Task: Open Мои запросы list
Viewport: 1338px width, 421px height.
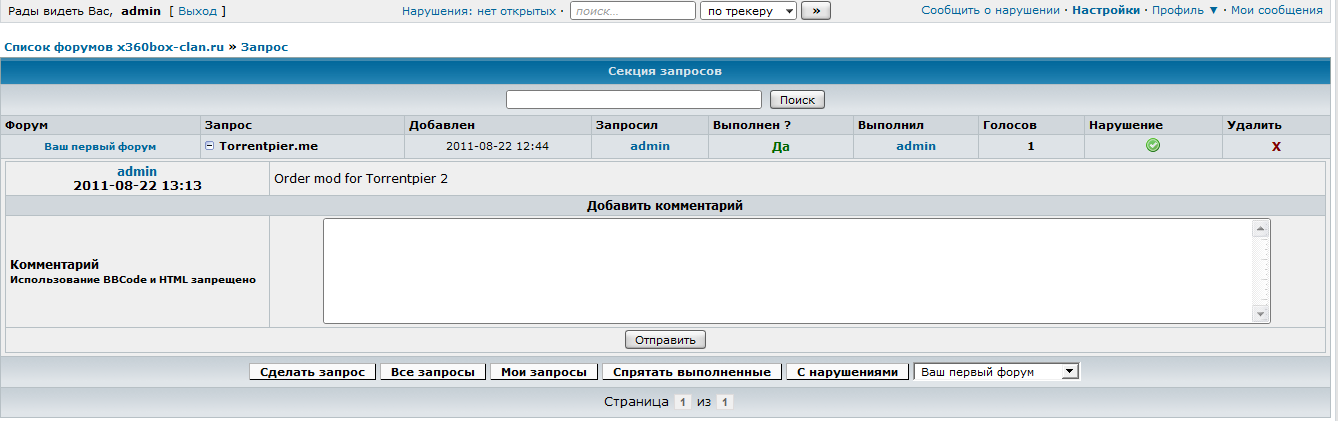Action: point(543,372)
